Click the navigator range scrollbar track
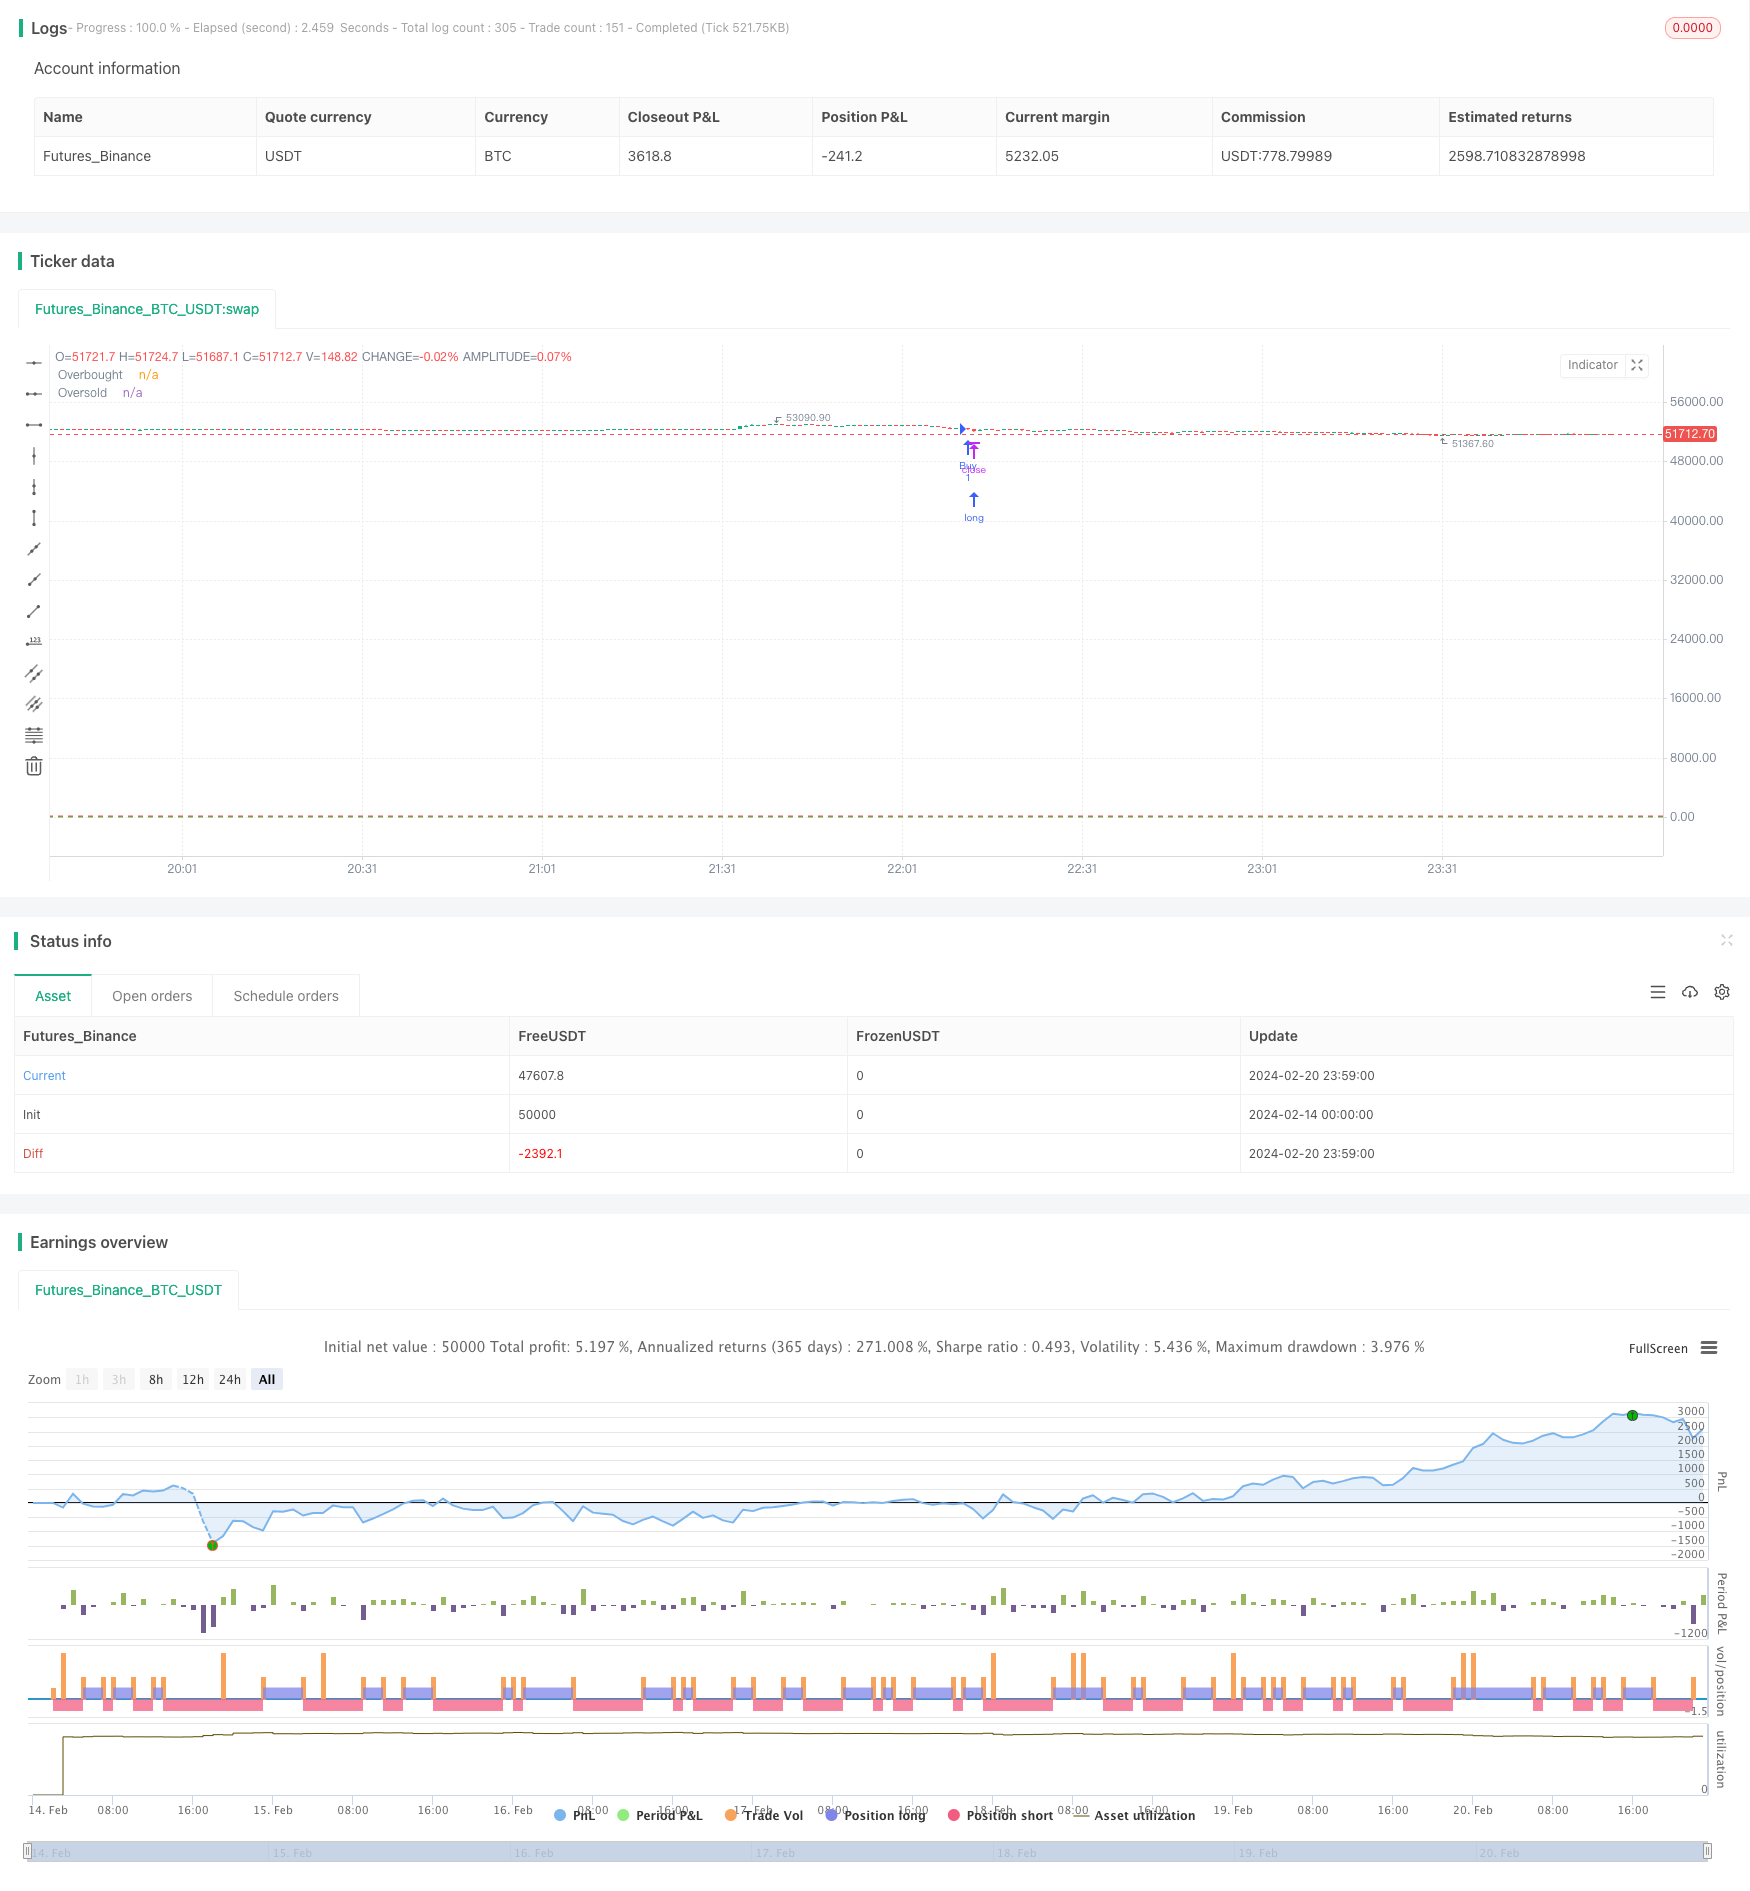Image resolution: width=1750 pixels, height=1891 pixels. (x=868, y=1851)
